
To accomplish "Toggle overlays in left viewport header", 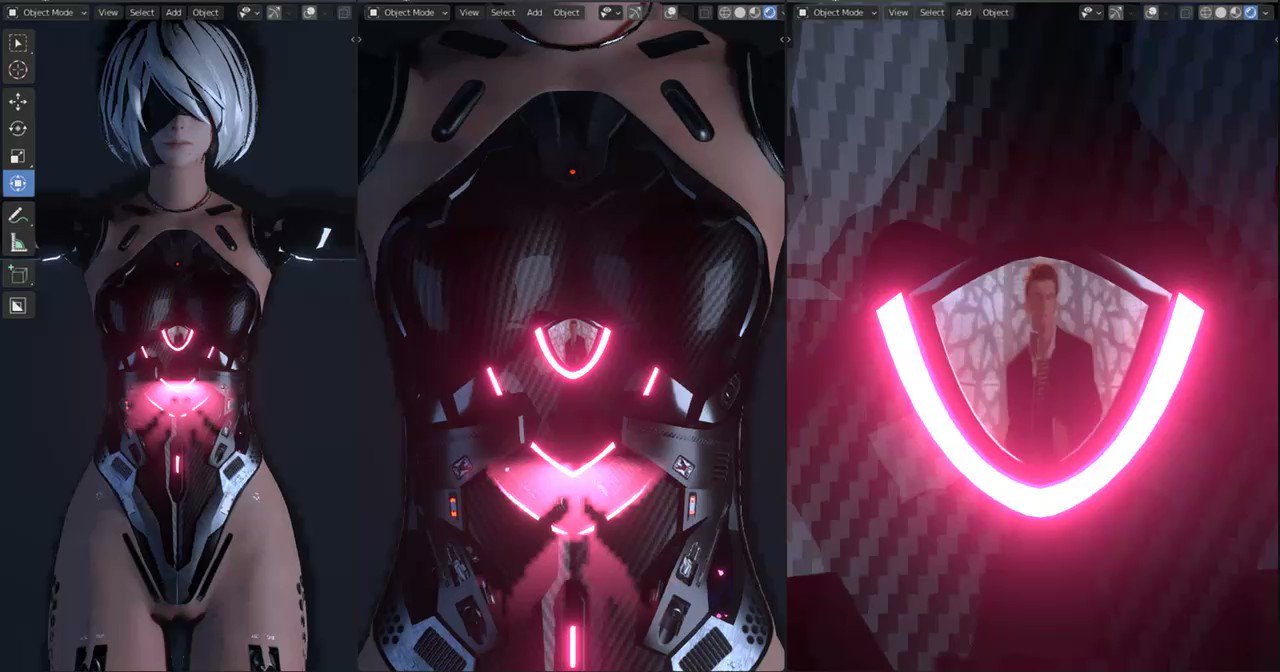I will coord(310,12).
